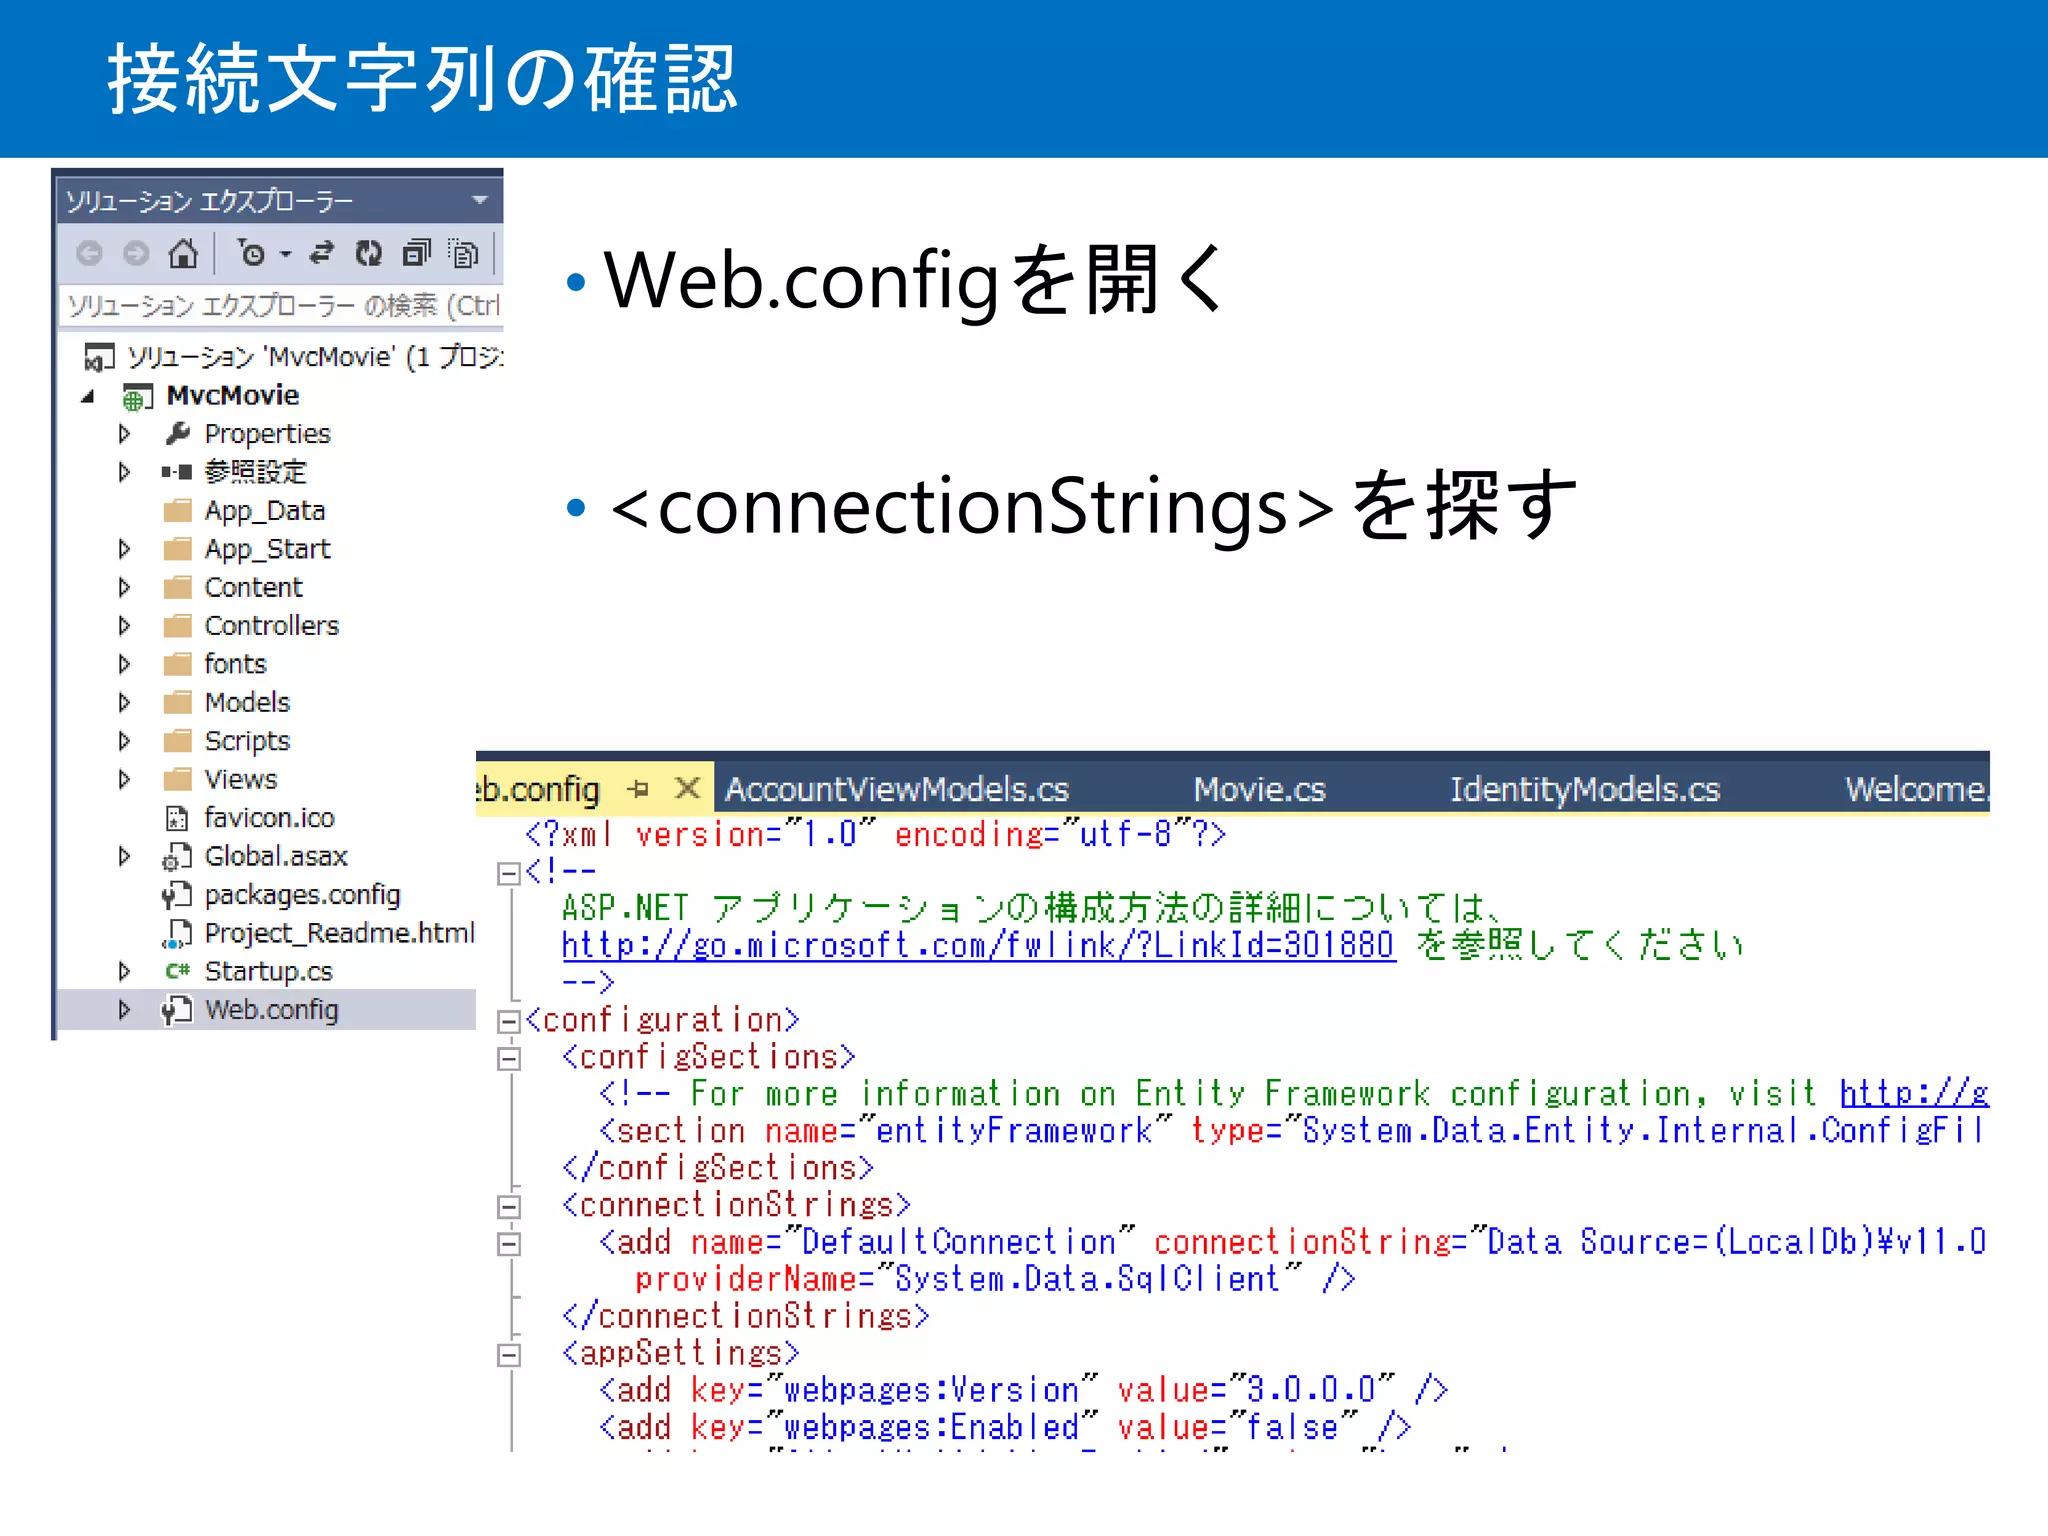
Task: Click the Startup.cs C# file icon
Action: 178,971
